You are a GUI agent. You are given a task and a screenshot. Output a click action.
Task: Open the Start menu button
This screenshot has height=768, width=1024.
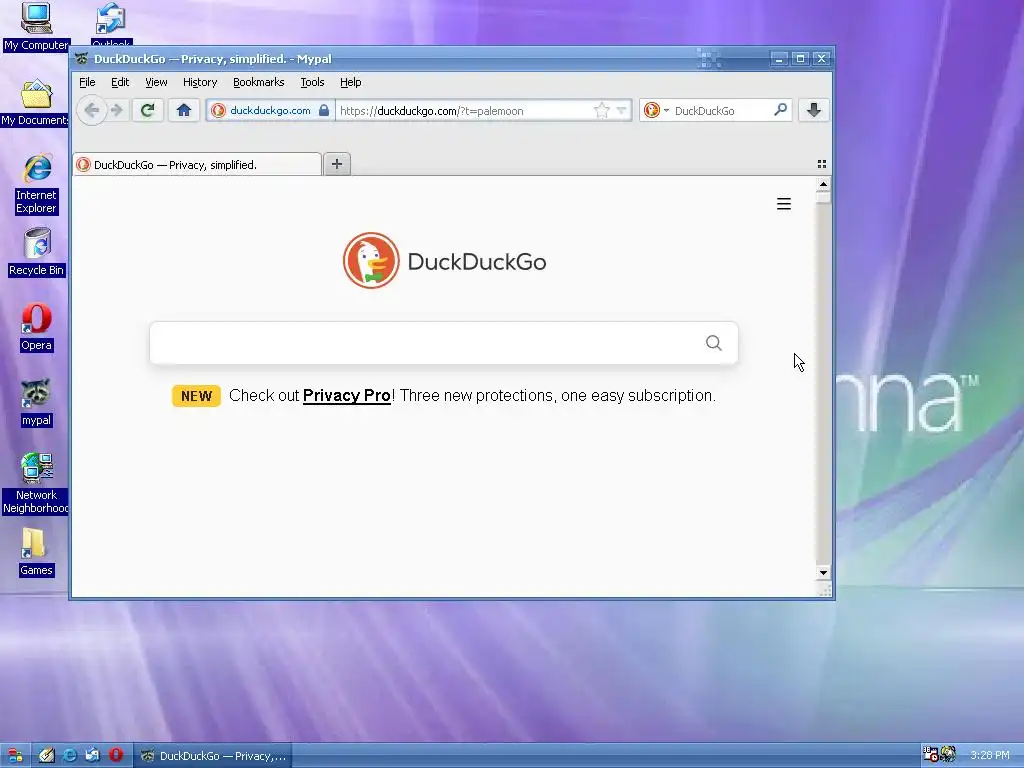pyautogui.click(x=14, y=756)
